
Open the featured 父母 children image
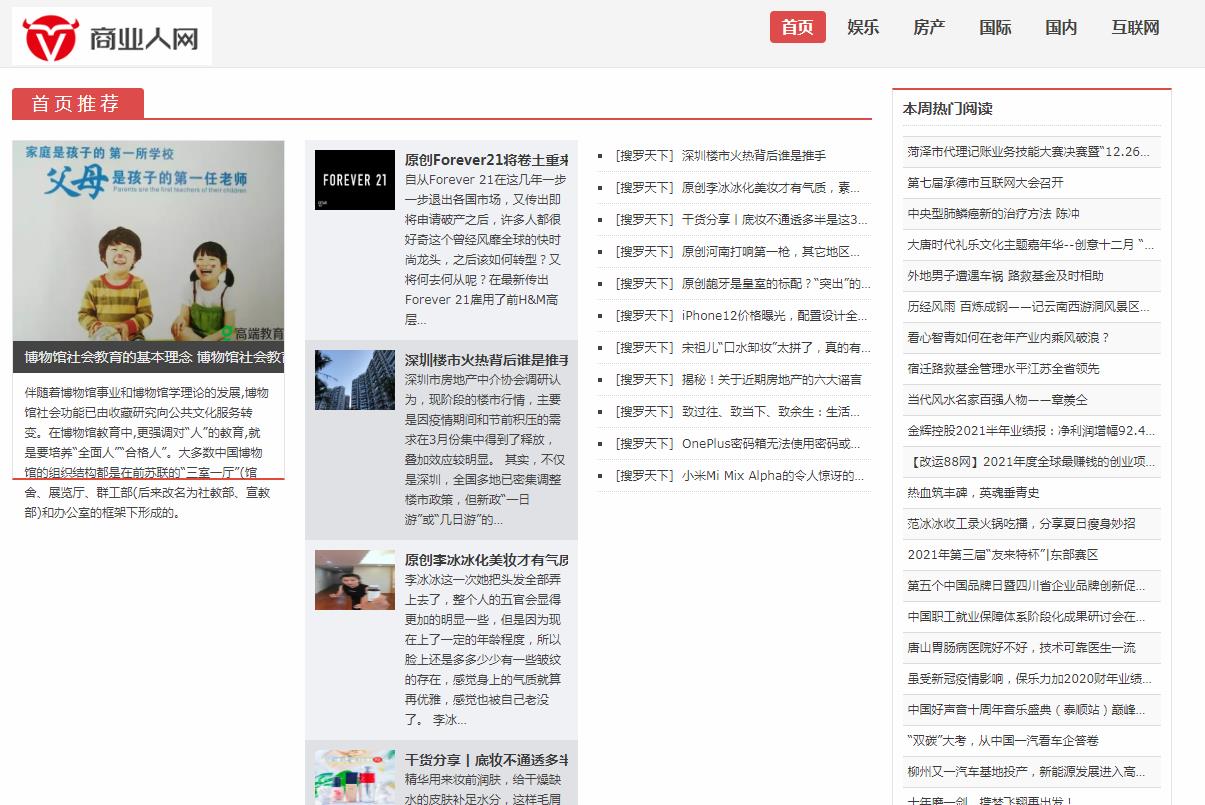coord(148,240)
